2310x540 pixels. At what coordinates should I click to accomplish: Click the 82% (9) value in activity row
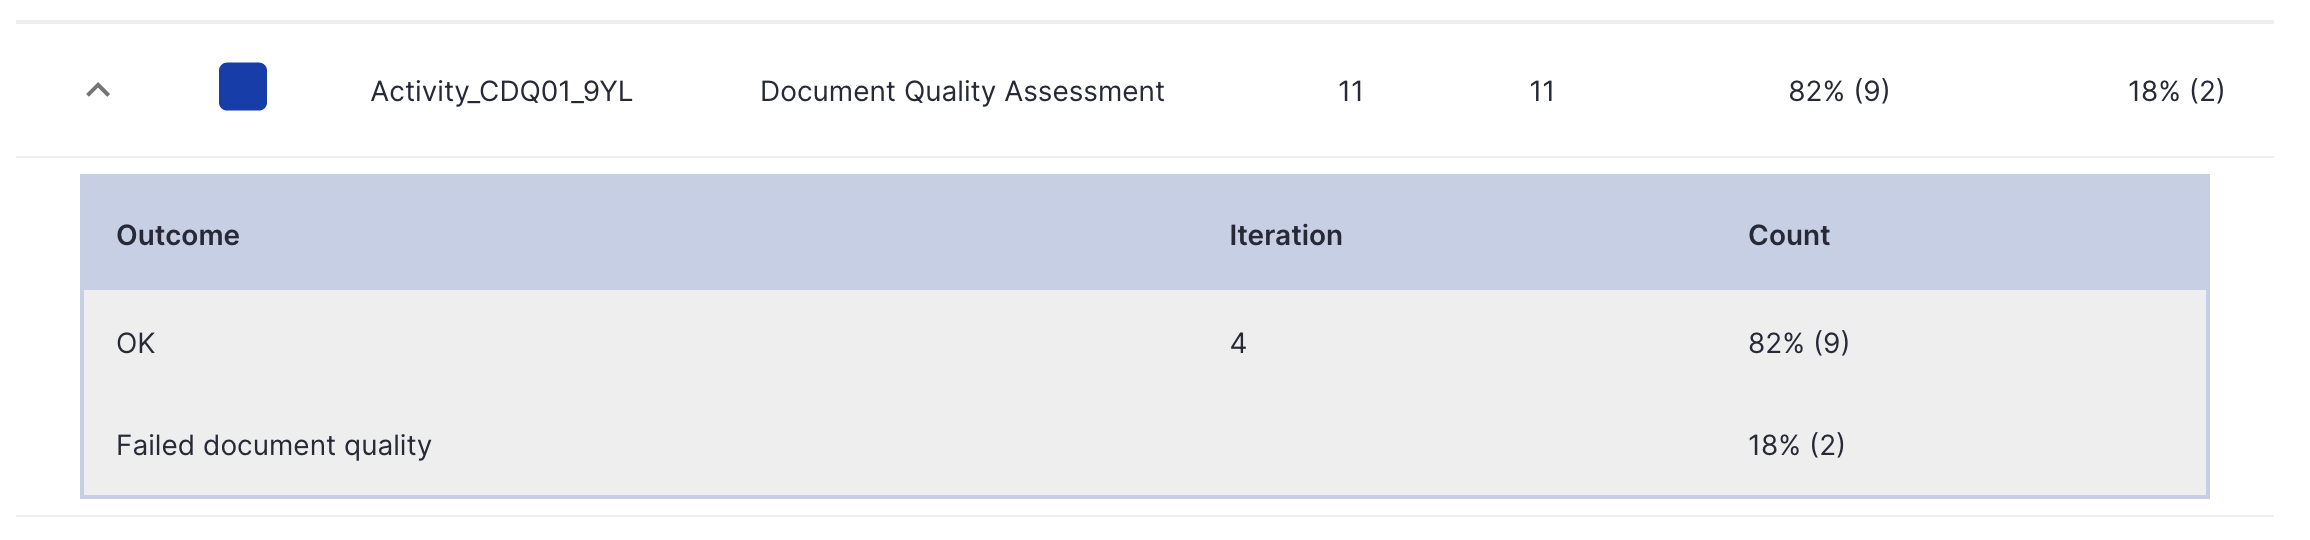(x=1839, y=91)
